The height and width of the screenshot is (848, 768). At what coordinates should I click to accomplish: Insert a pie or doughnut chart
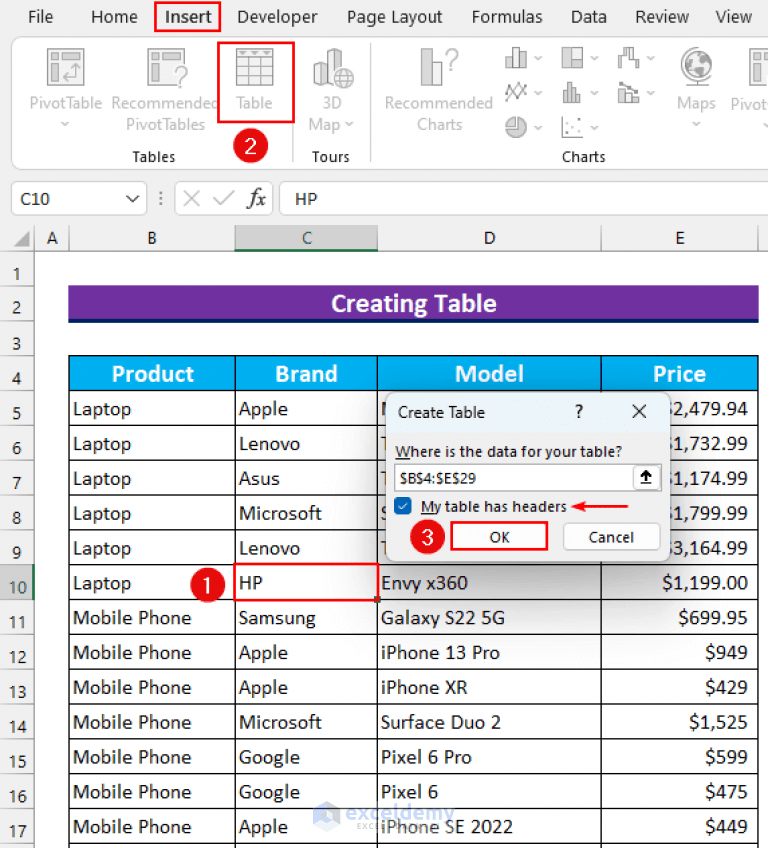(516, 128)
